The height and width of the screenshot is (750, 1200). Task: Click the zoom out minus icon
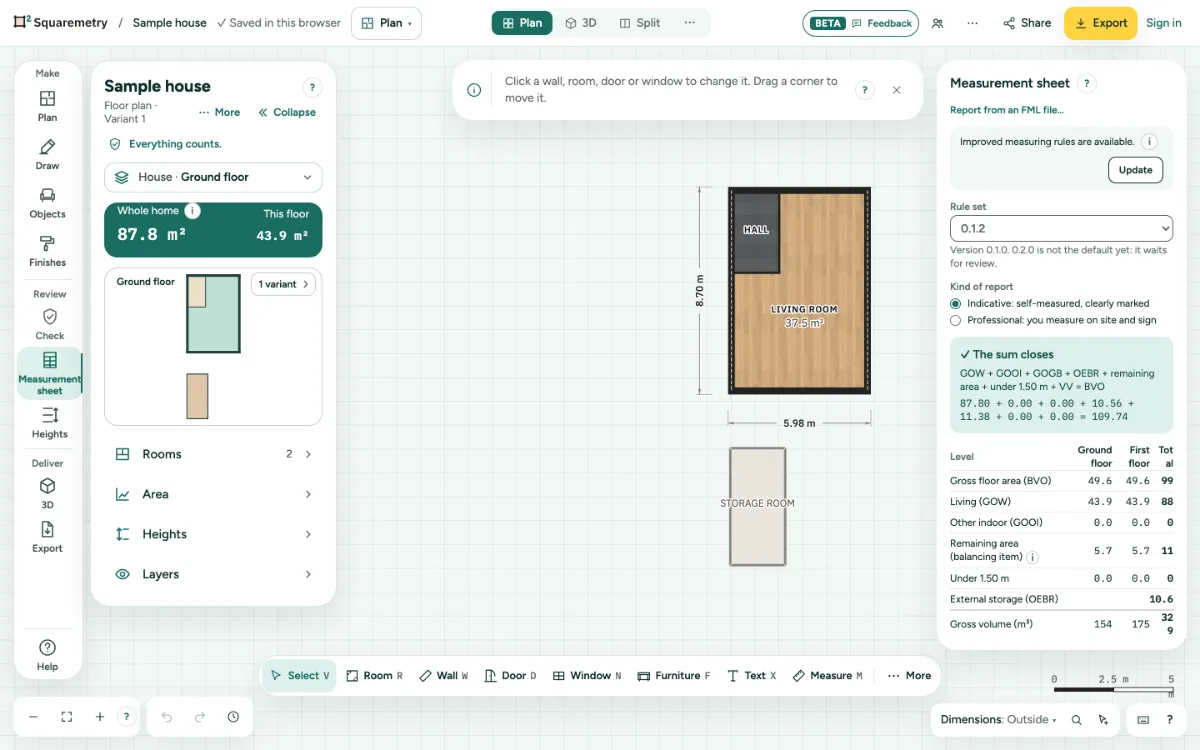point(33,717)
